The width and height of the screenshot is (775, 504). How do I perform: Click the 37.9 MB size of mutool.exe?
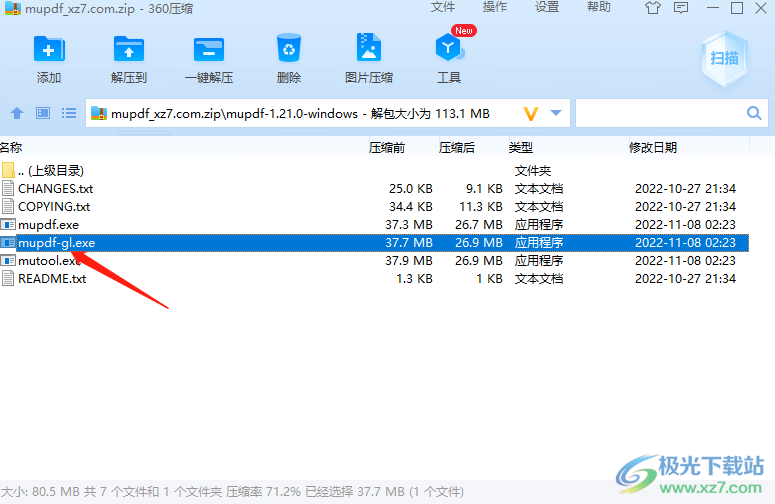point(409,260)
